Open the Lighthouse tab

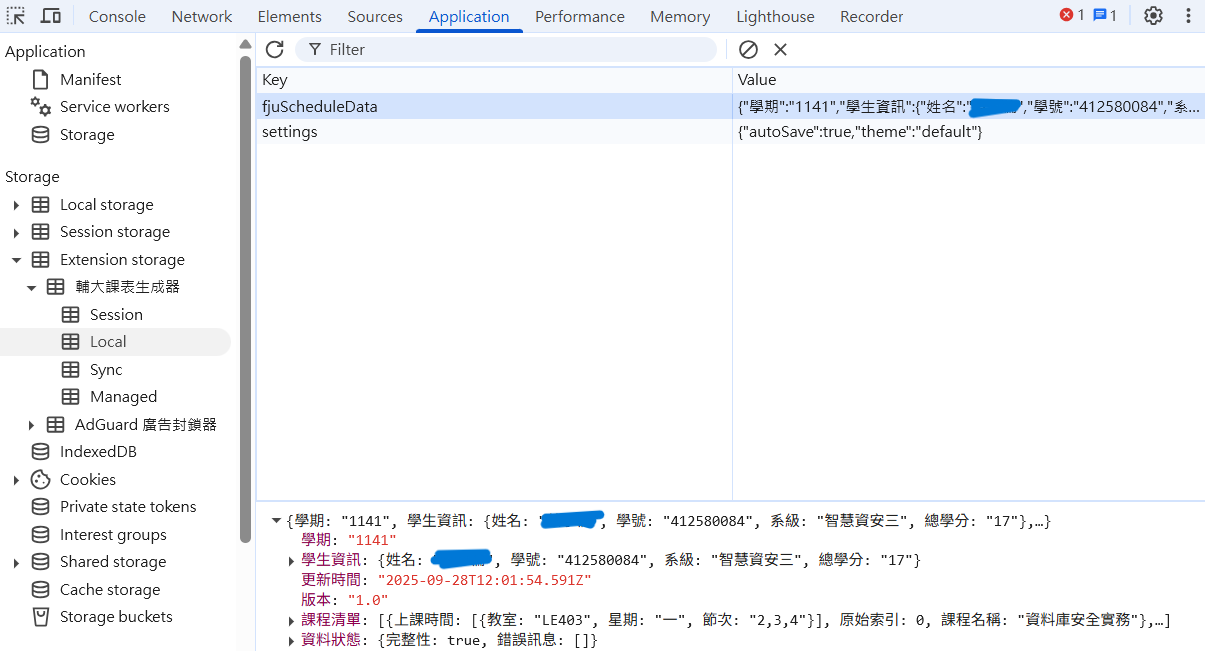(775, 17)
